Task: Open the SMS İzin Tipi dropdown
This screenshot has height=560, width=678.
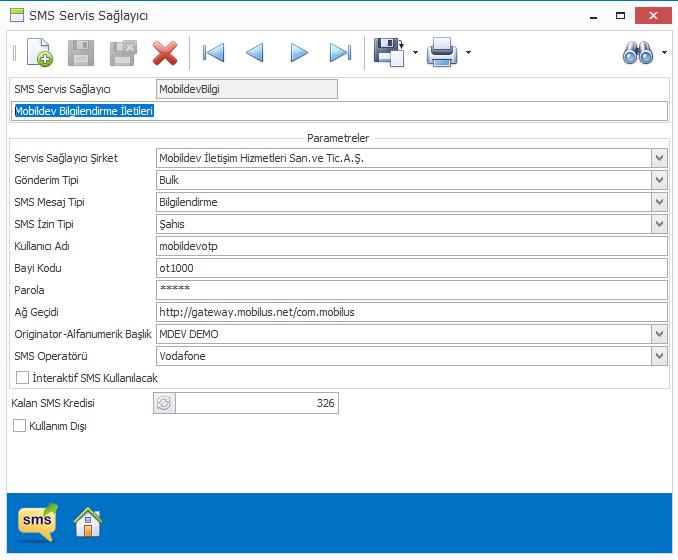Action: click(659, 224)
